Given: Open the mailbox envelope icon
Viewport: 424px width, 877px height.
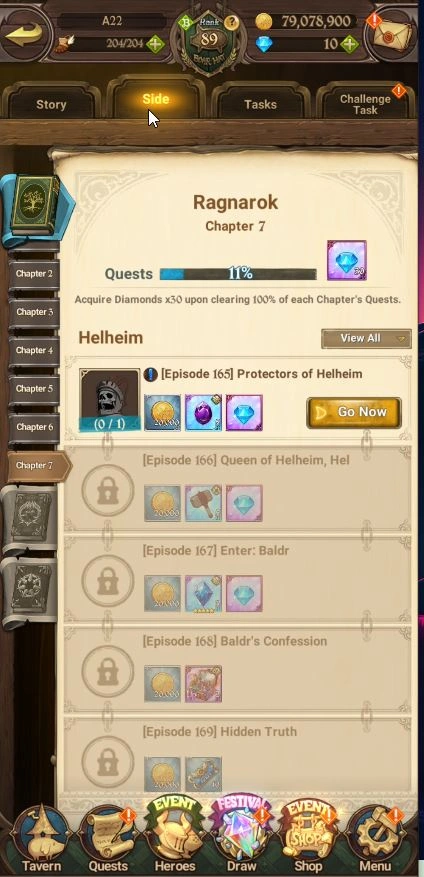Looking at the screenshot, I should (393, 35).
